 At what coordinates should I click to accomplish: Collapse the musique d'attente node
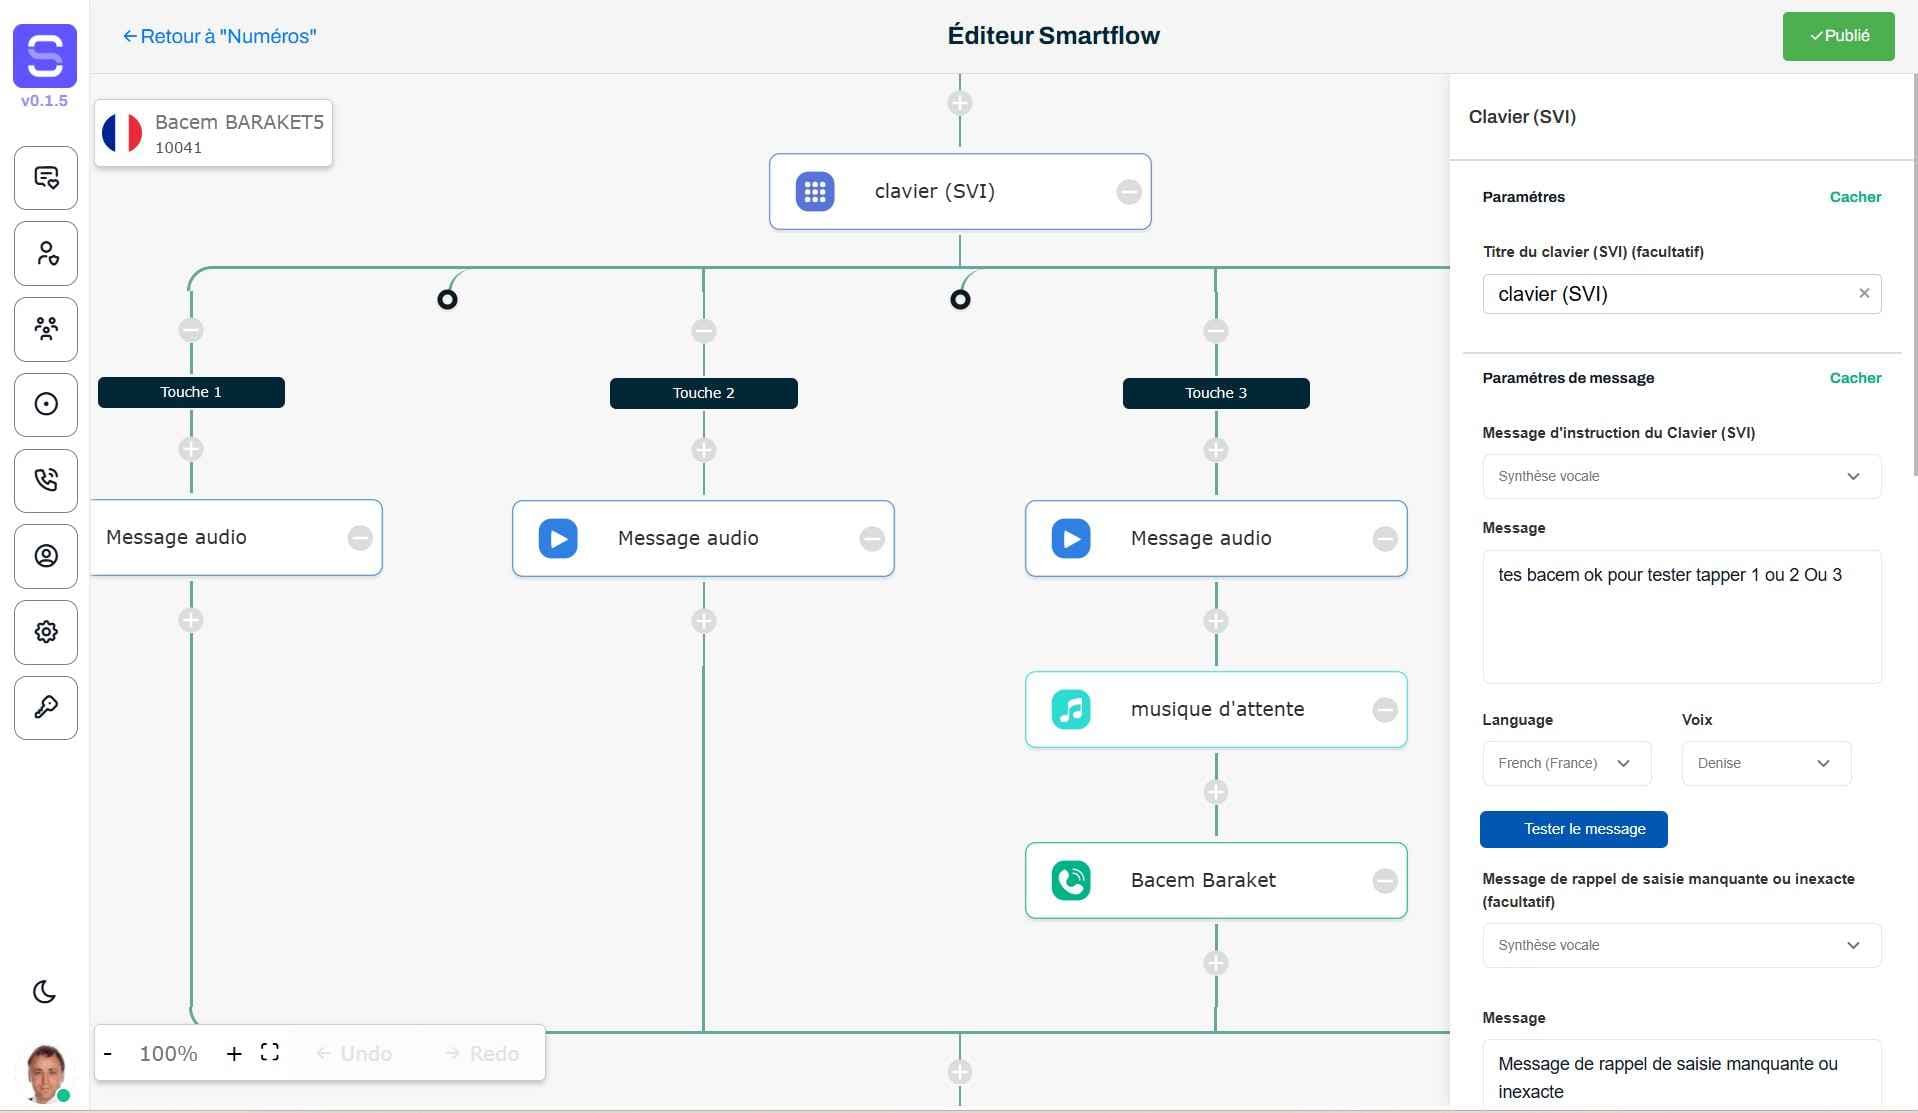coord(1386,709)
